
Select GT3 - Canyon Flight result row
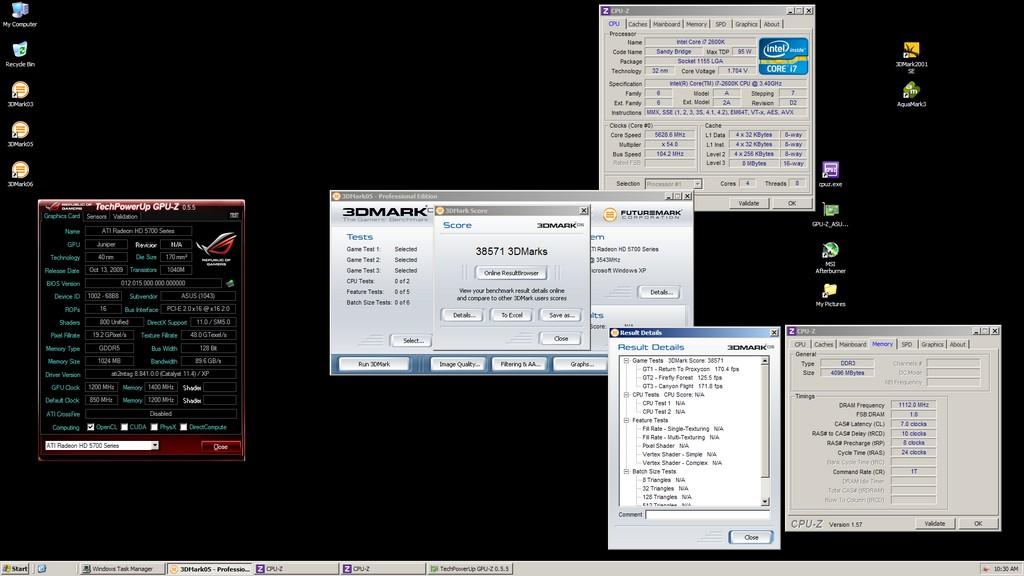coord(682,386)
